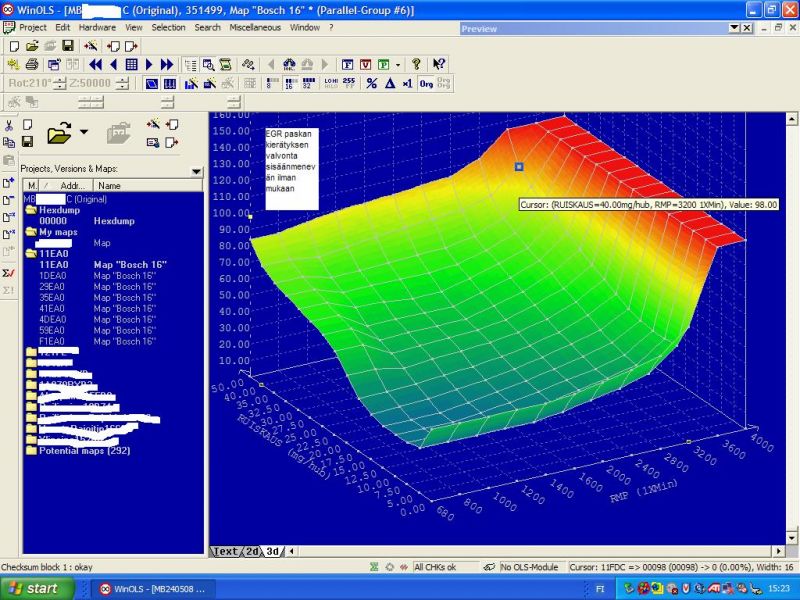Screen dimensions: 800x600
Task: Click the New project icon in top toolbar
Action: coord(14,46)
